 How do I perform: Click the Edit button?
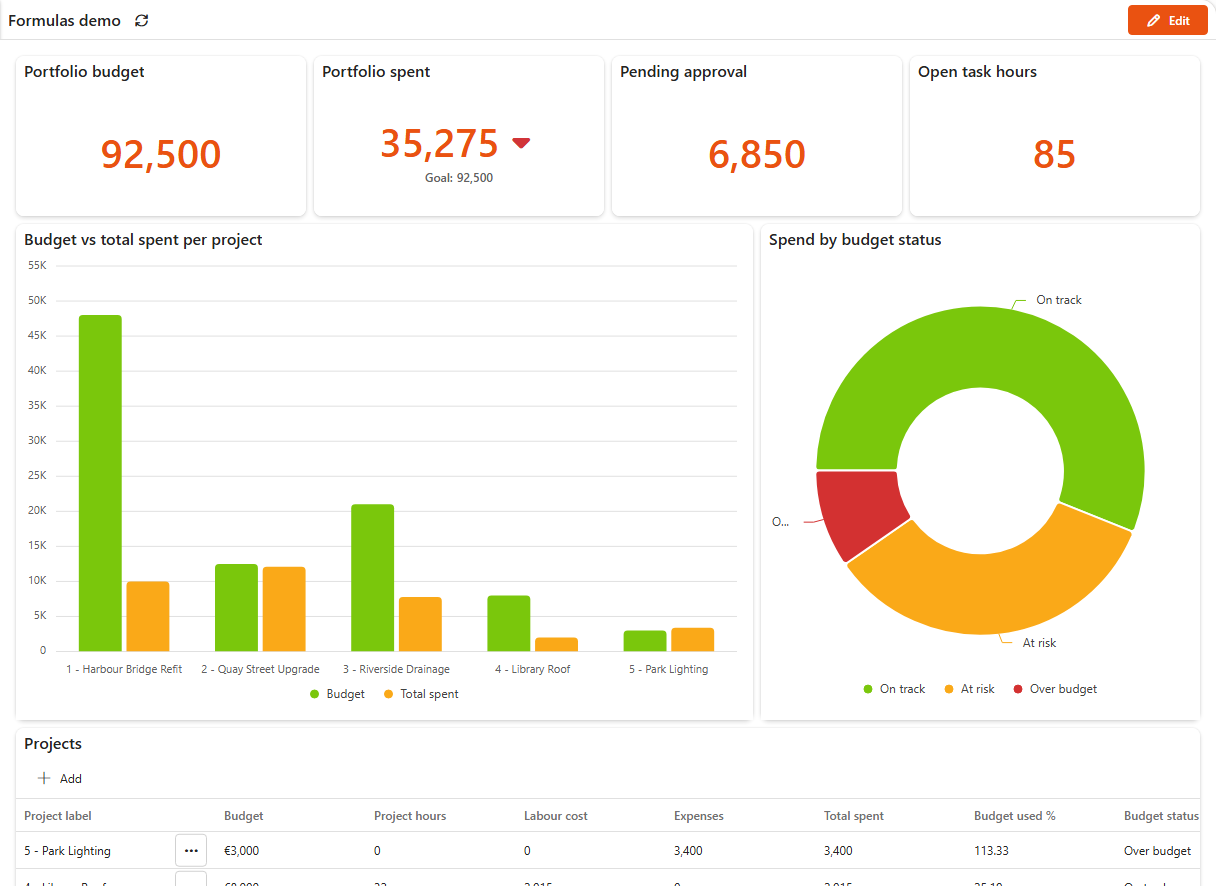[x=1168, y=21]
